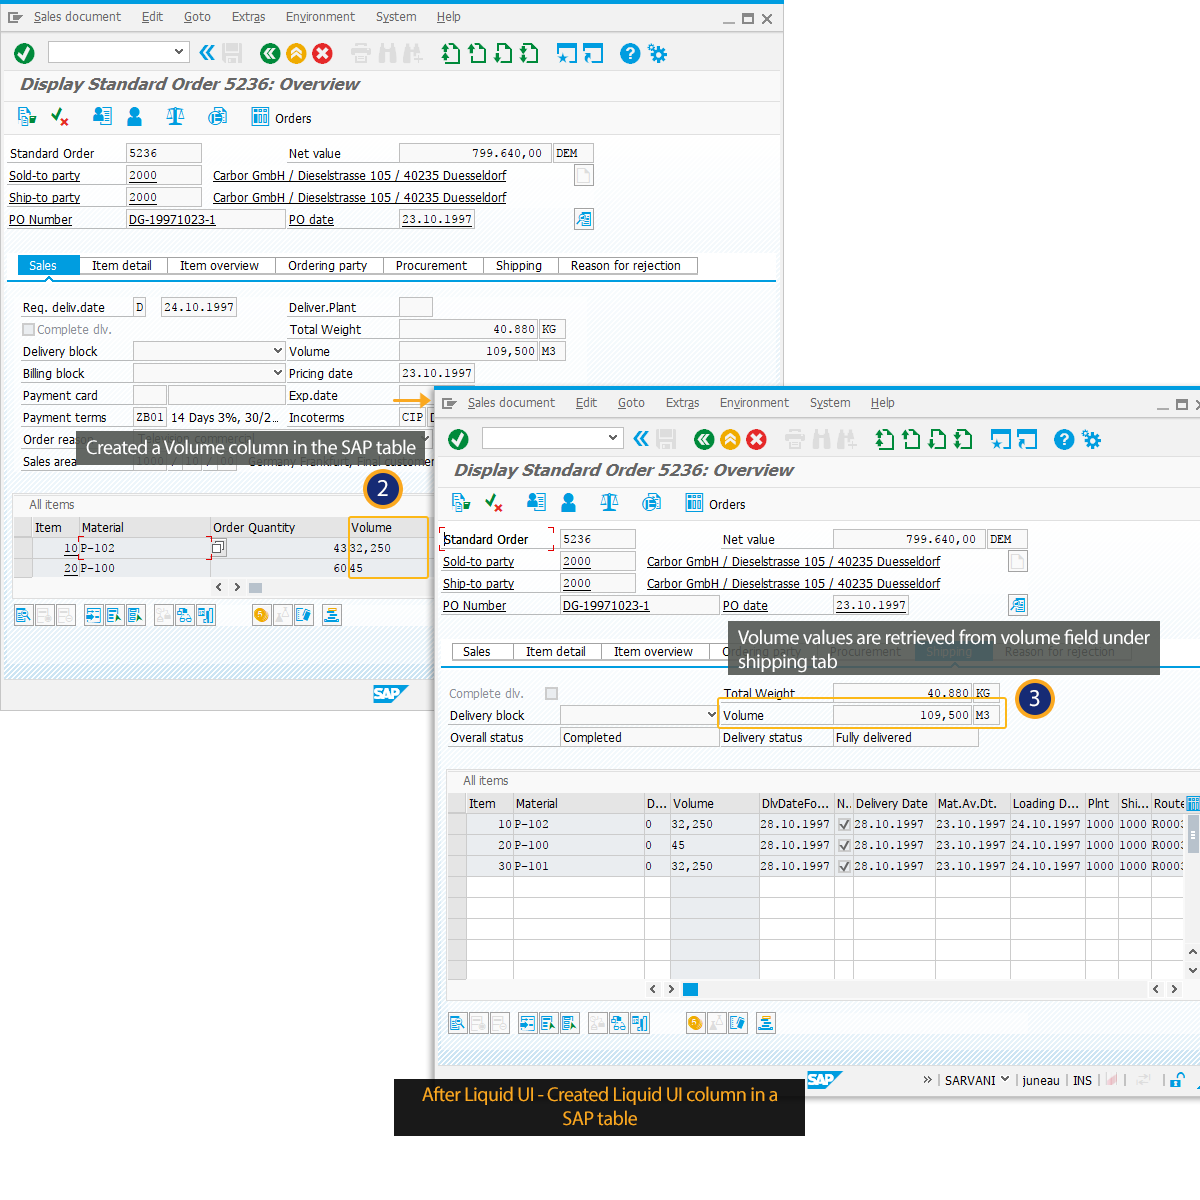This screenshot has width=1200, height=1200.
Task: Open the layout settings gear in the back window
Action: 657,53
